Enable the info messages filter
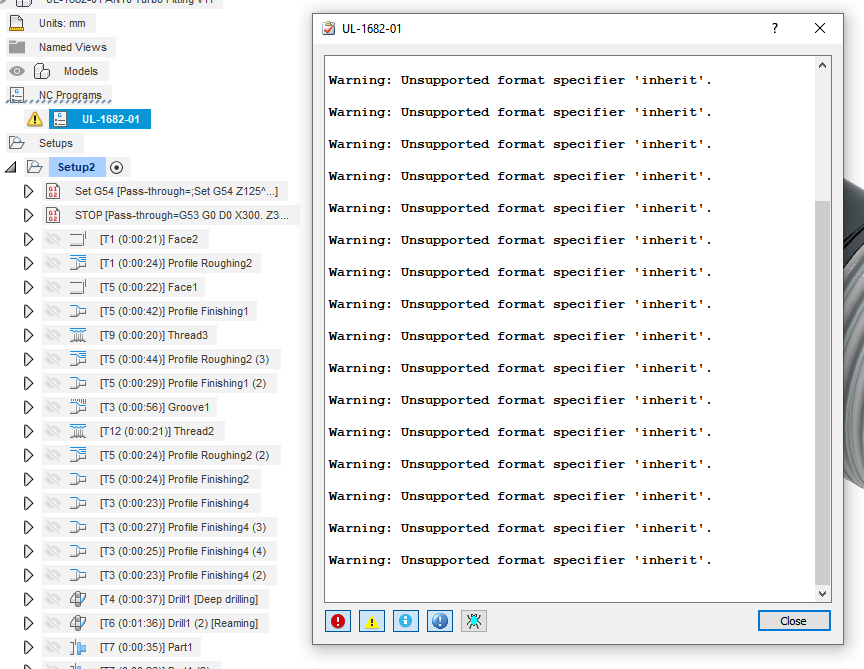 [406, 621]
